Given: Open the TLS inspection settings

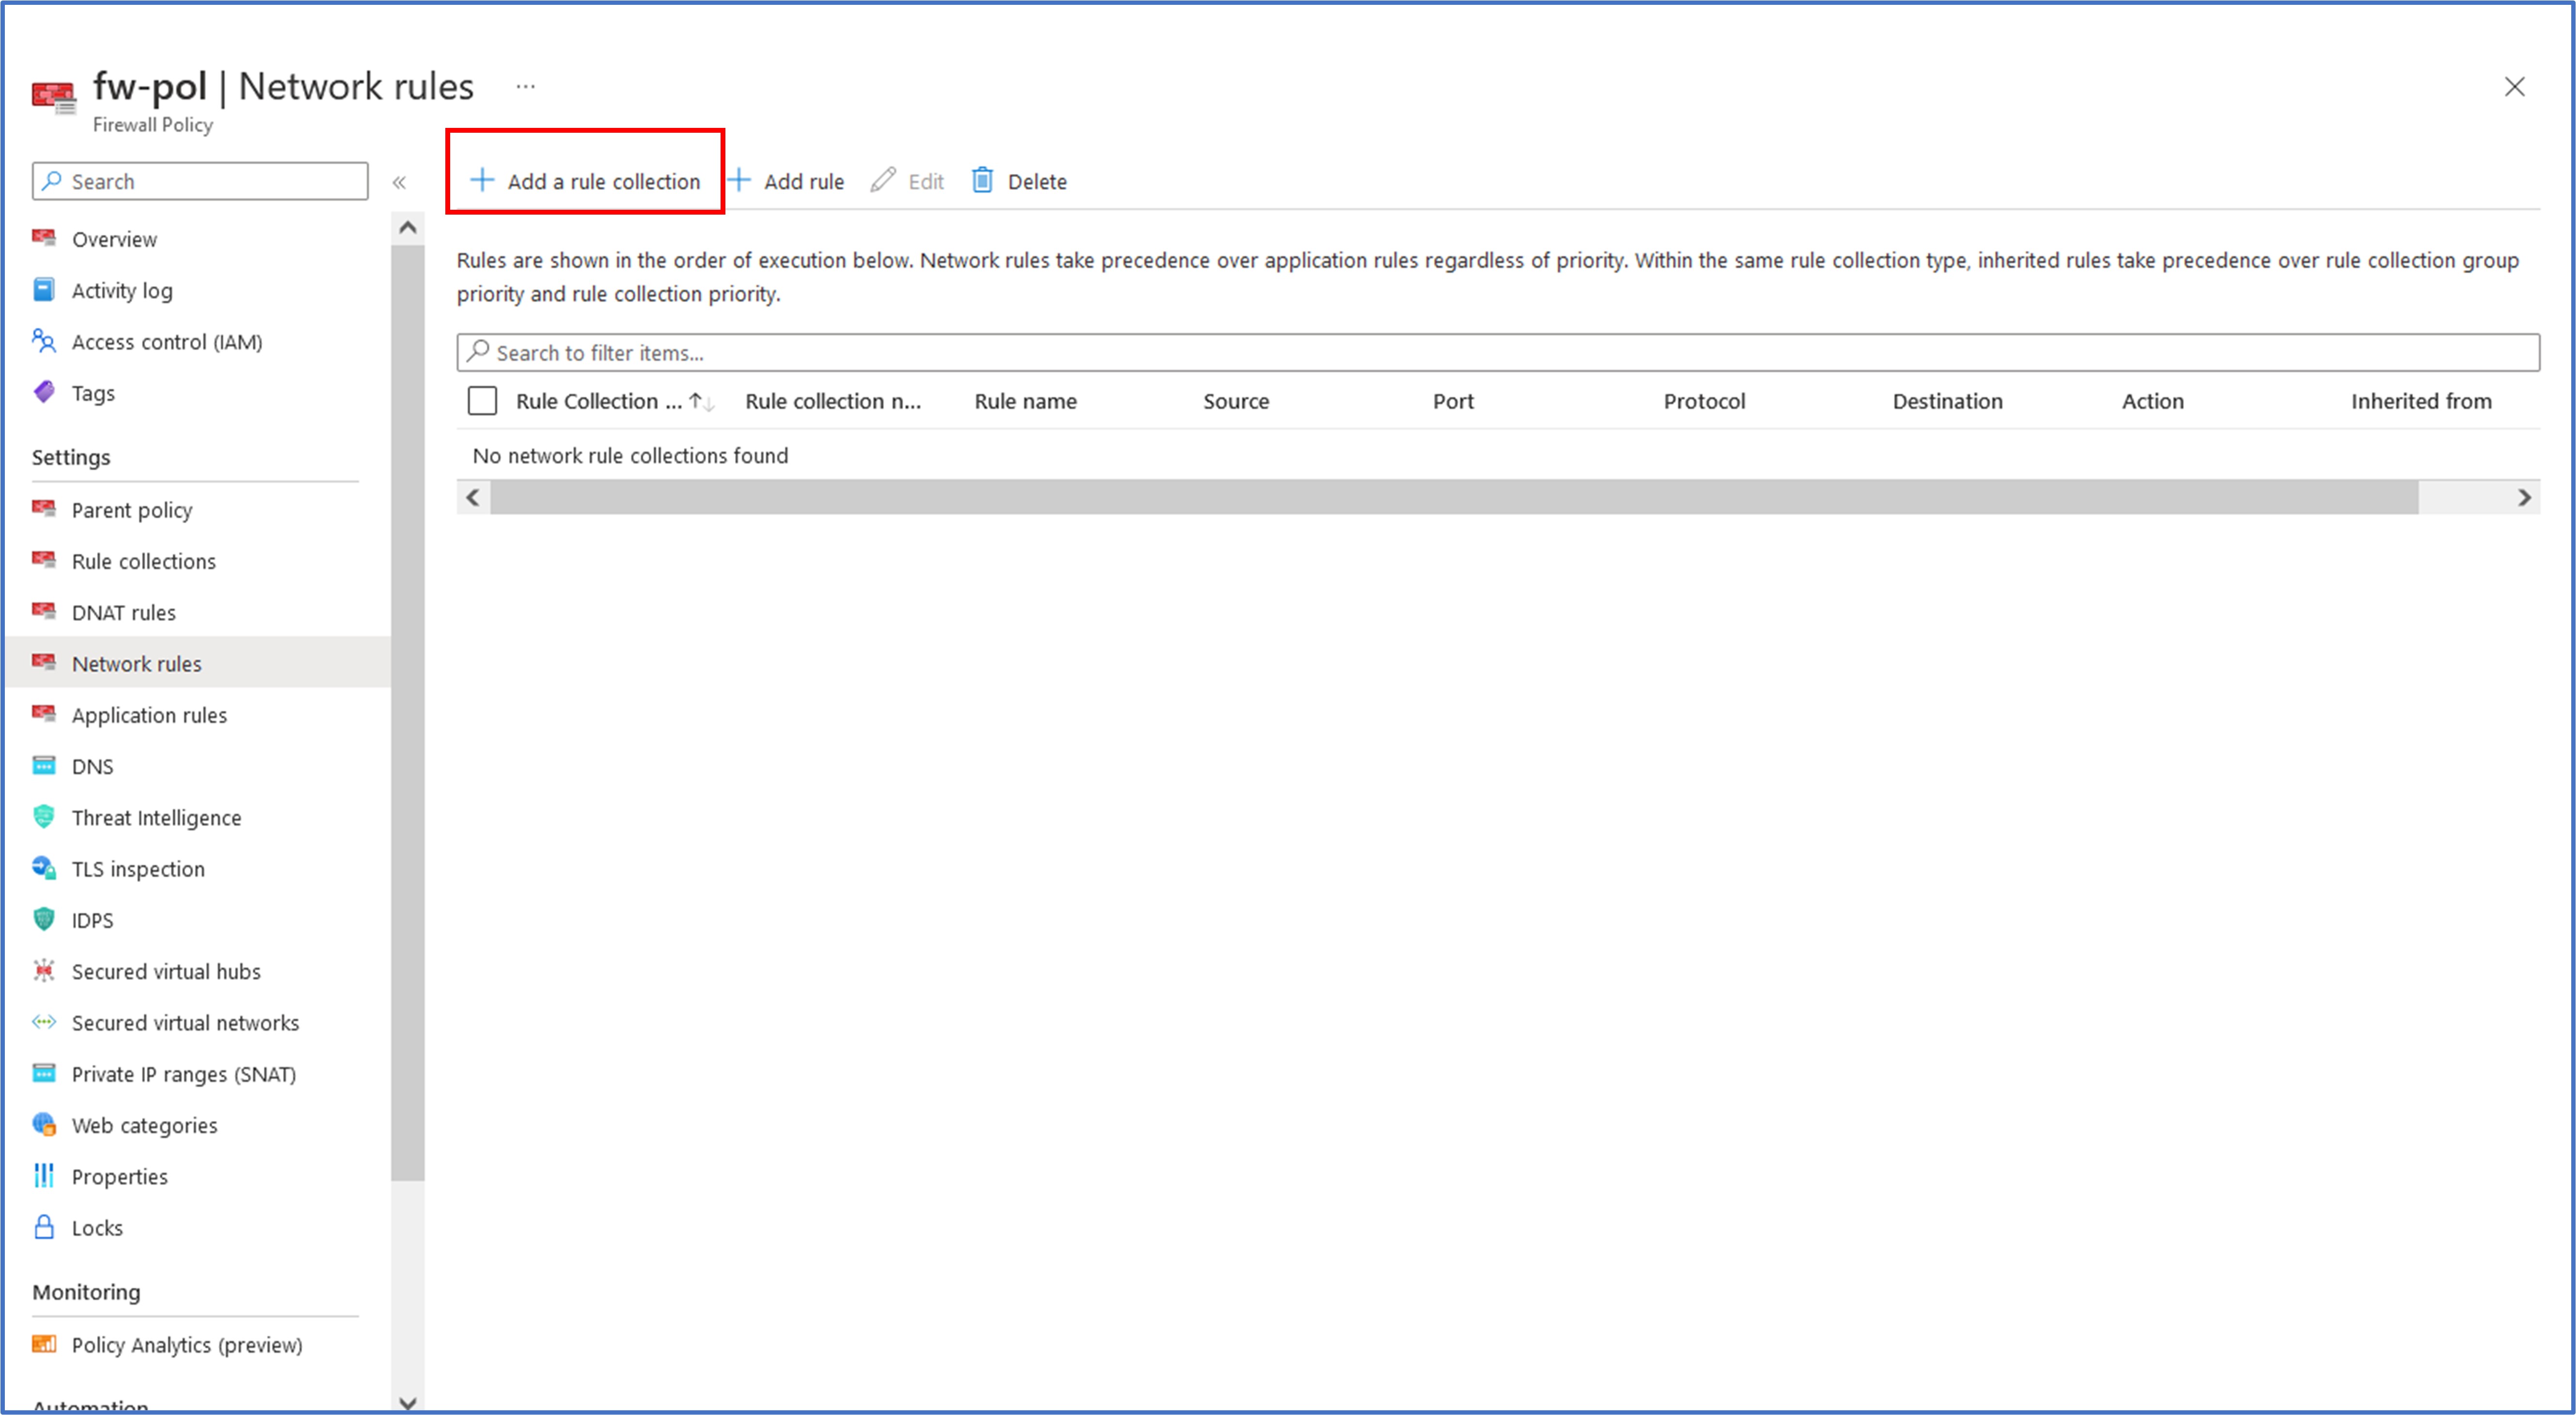Looking at the screenshot, I should (138, 869).
